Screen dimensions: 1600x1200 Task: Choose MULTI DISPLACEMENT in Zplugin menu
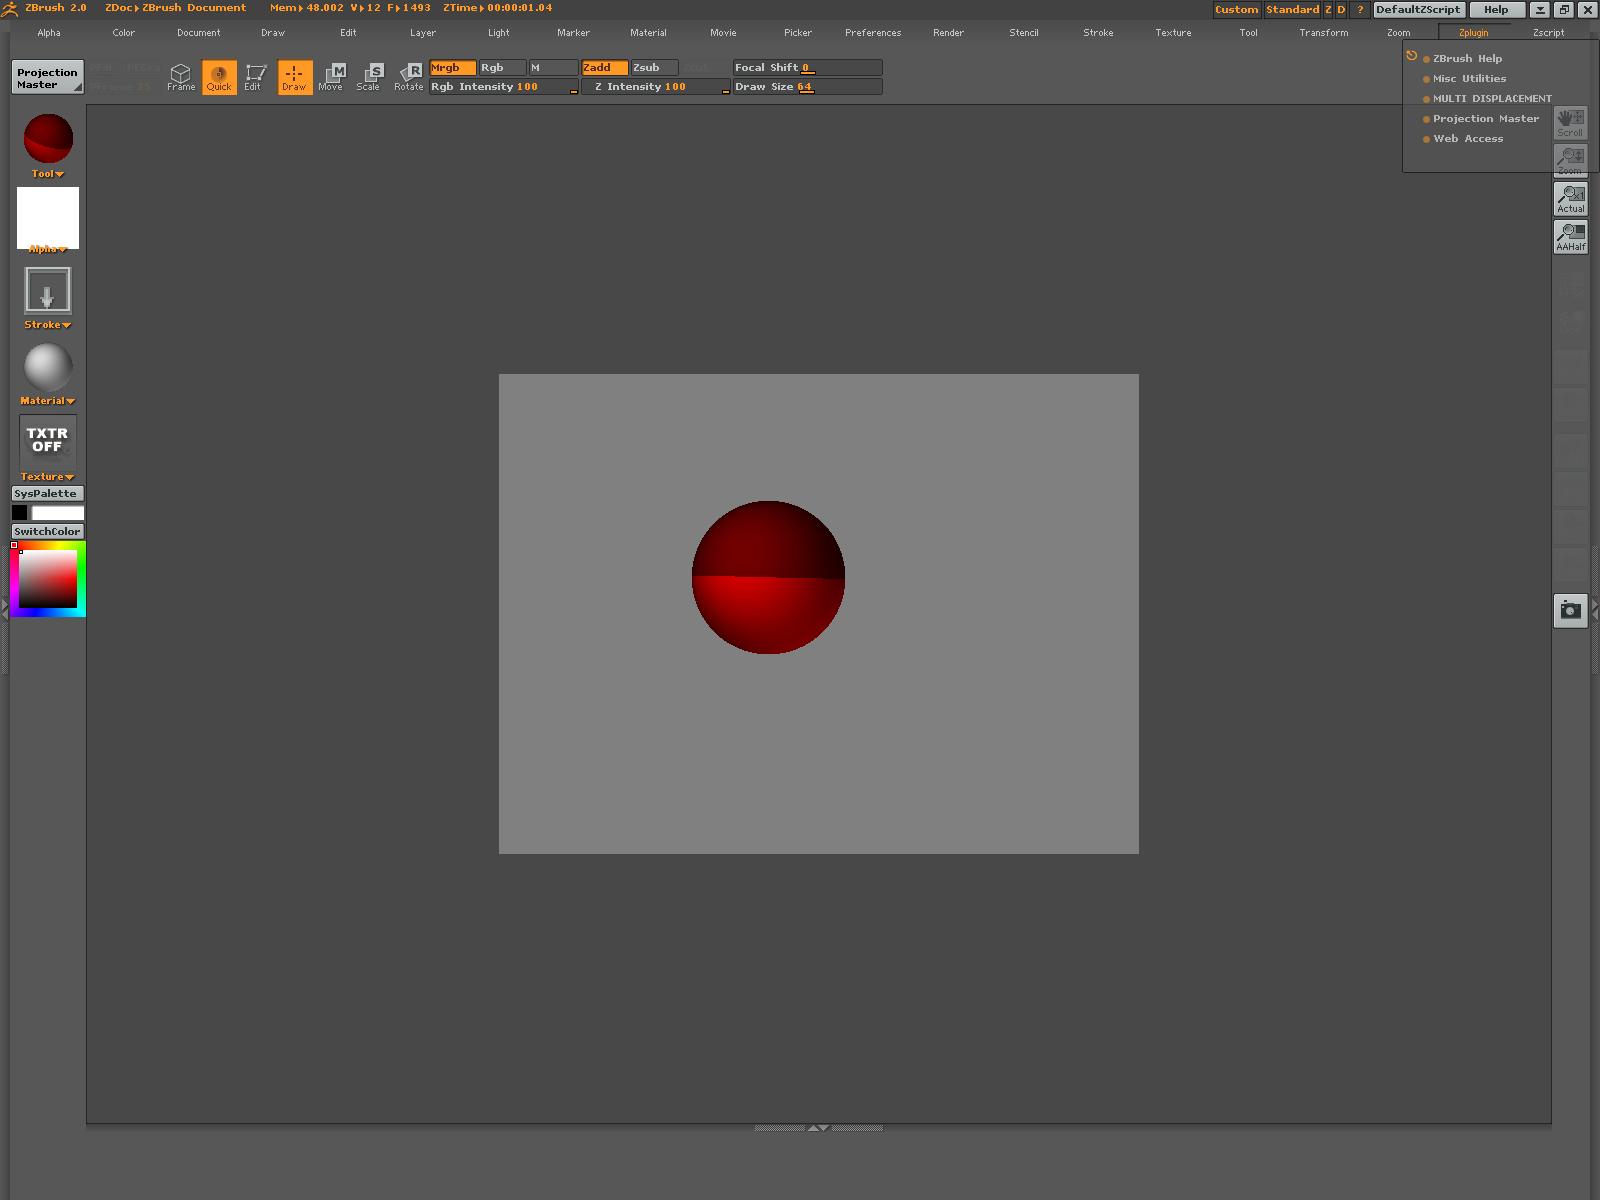(x=1491, y=99)
